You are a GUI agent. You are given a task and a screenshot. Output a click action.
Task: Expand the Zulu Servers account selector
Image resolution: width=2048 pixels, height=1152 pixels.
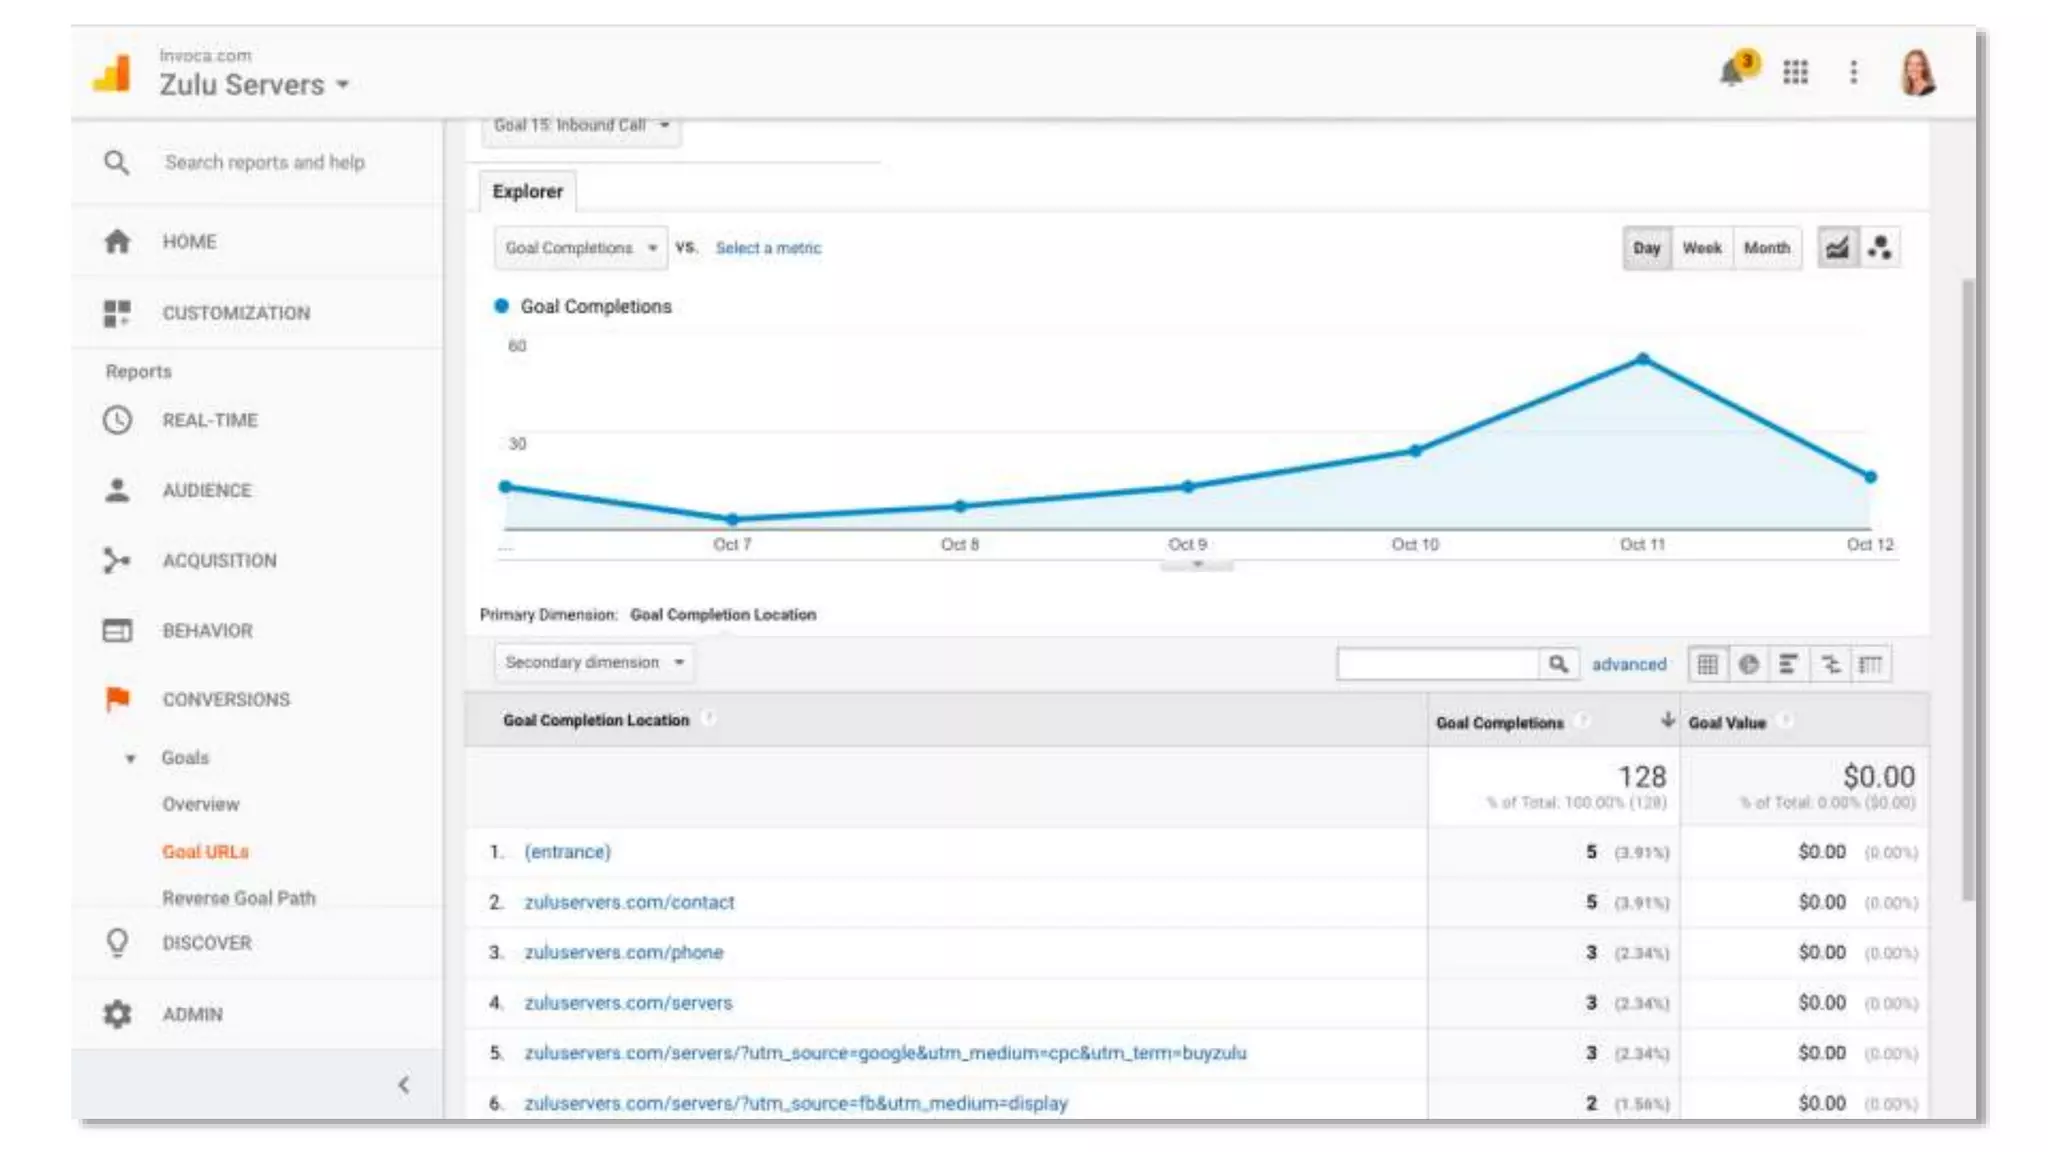pos(254,85)
